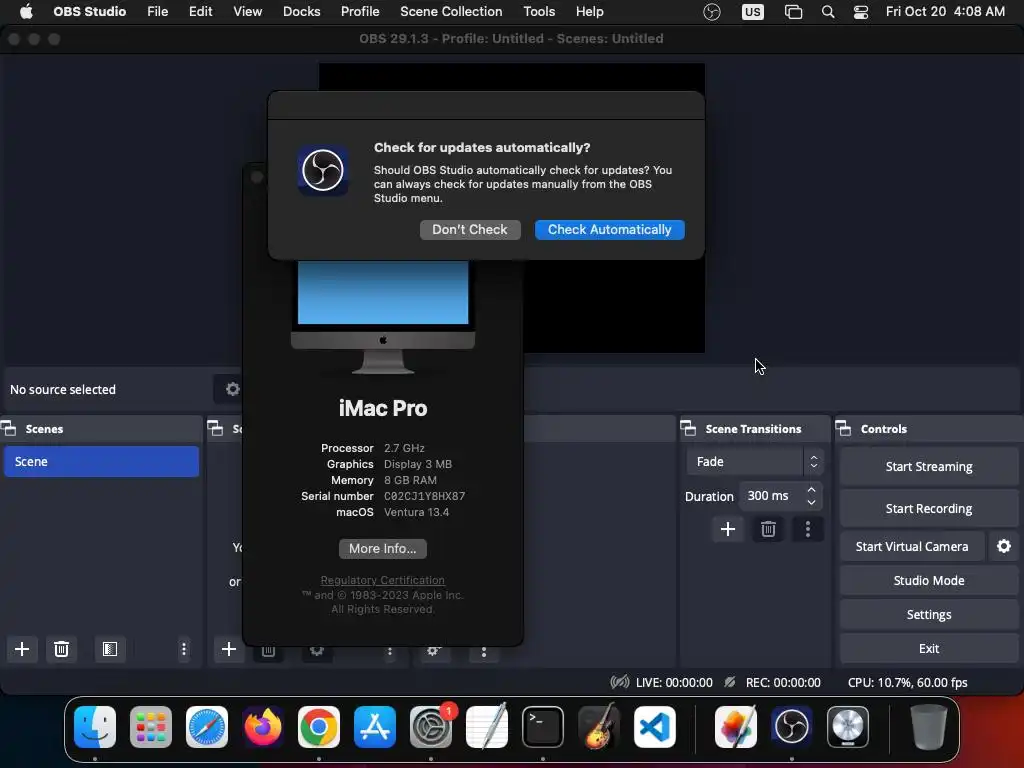Click the 300 ms duration field
The image size is (1024, 768).
tap(771, 496)
